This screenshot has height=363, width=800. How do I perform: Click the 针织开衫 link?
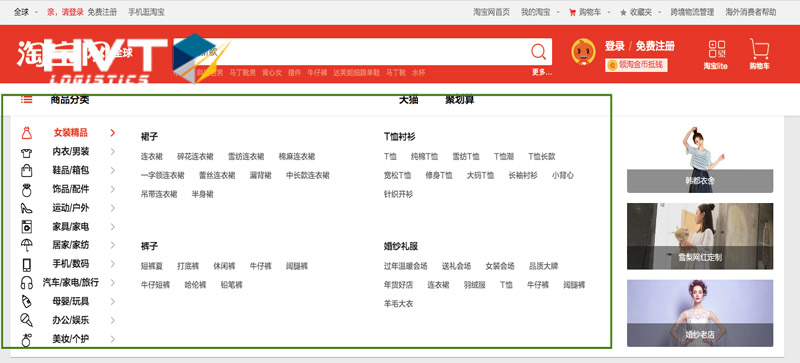398,194
